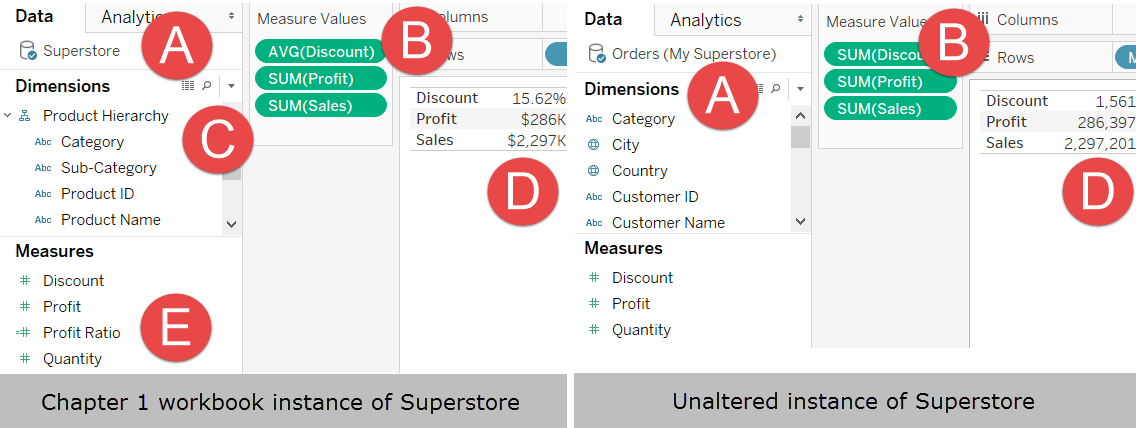Click Orders (My Superstore) data source icon

(x=596, y=54)
